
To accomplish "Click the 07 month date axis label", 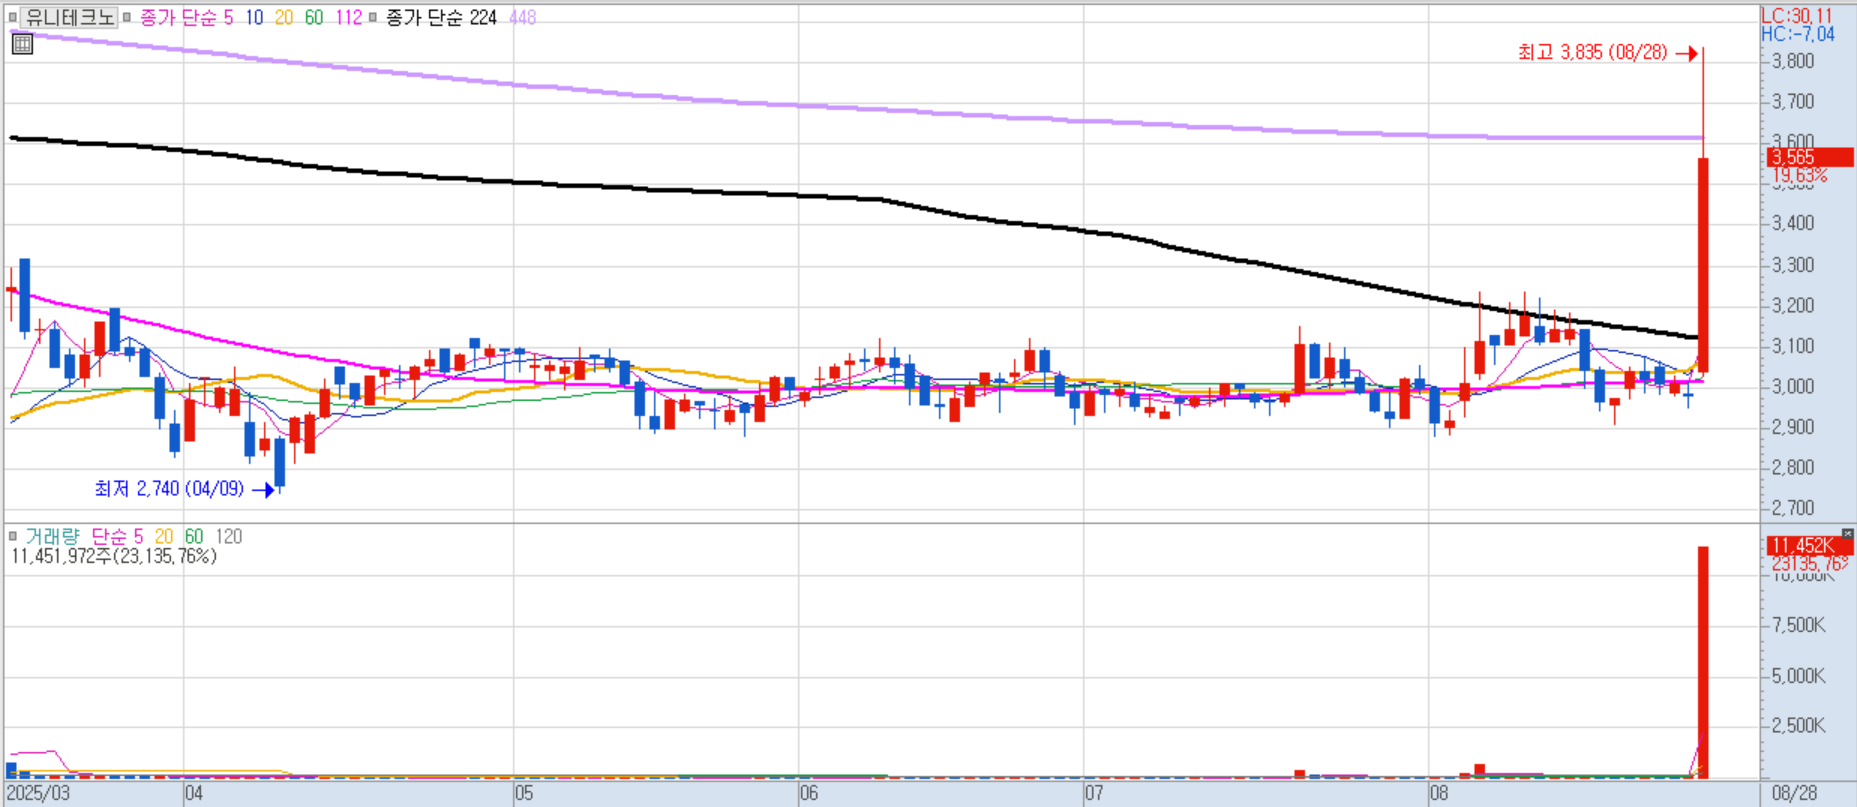I will tap(1094, 793).
